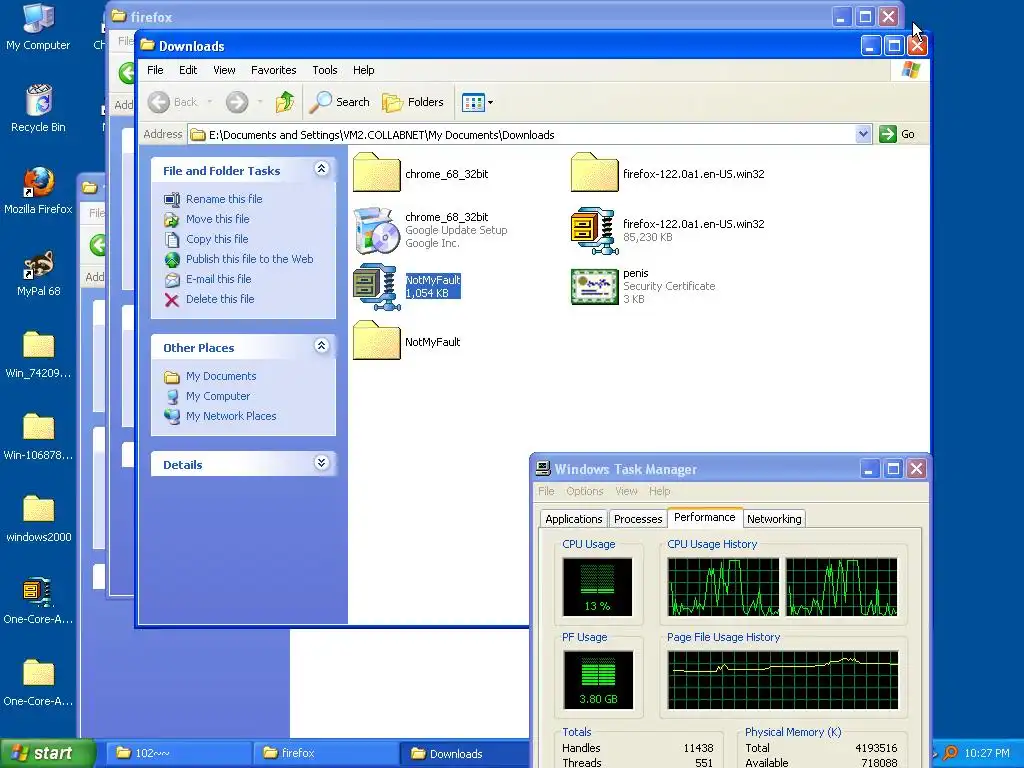
Task: Open Search in Downloads toolbar
Action: click(x=340, y=102)
